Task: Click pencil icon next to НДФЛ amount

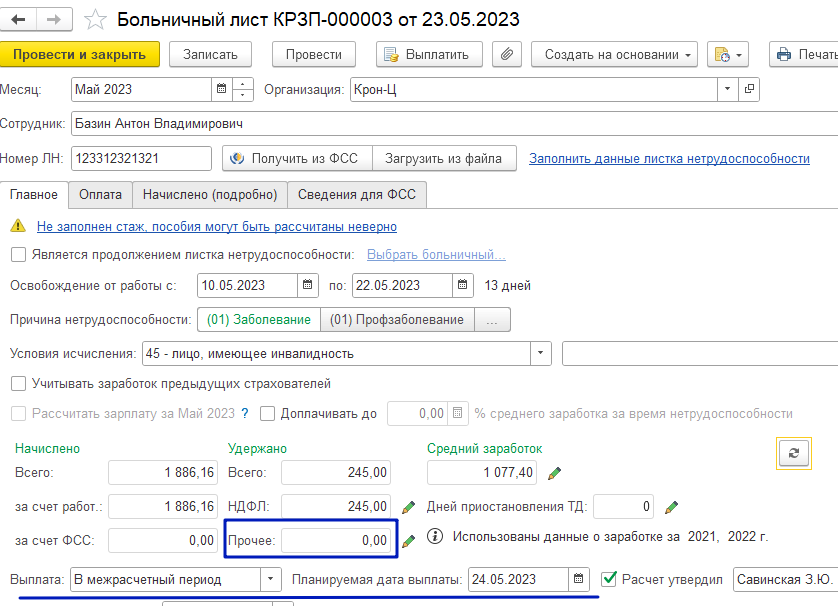Action: [408, 507]
